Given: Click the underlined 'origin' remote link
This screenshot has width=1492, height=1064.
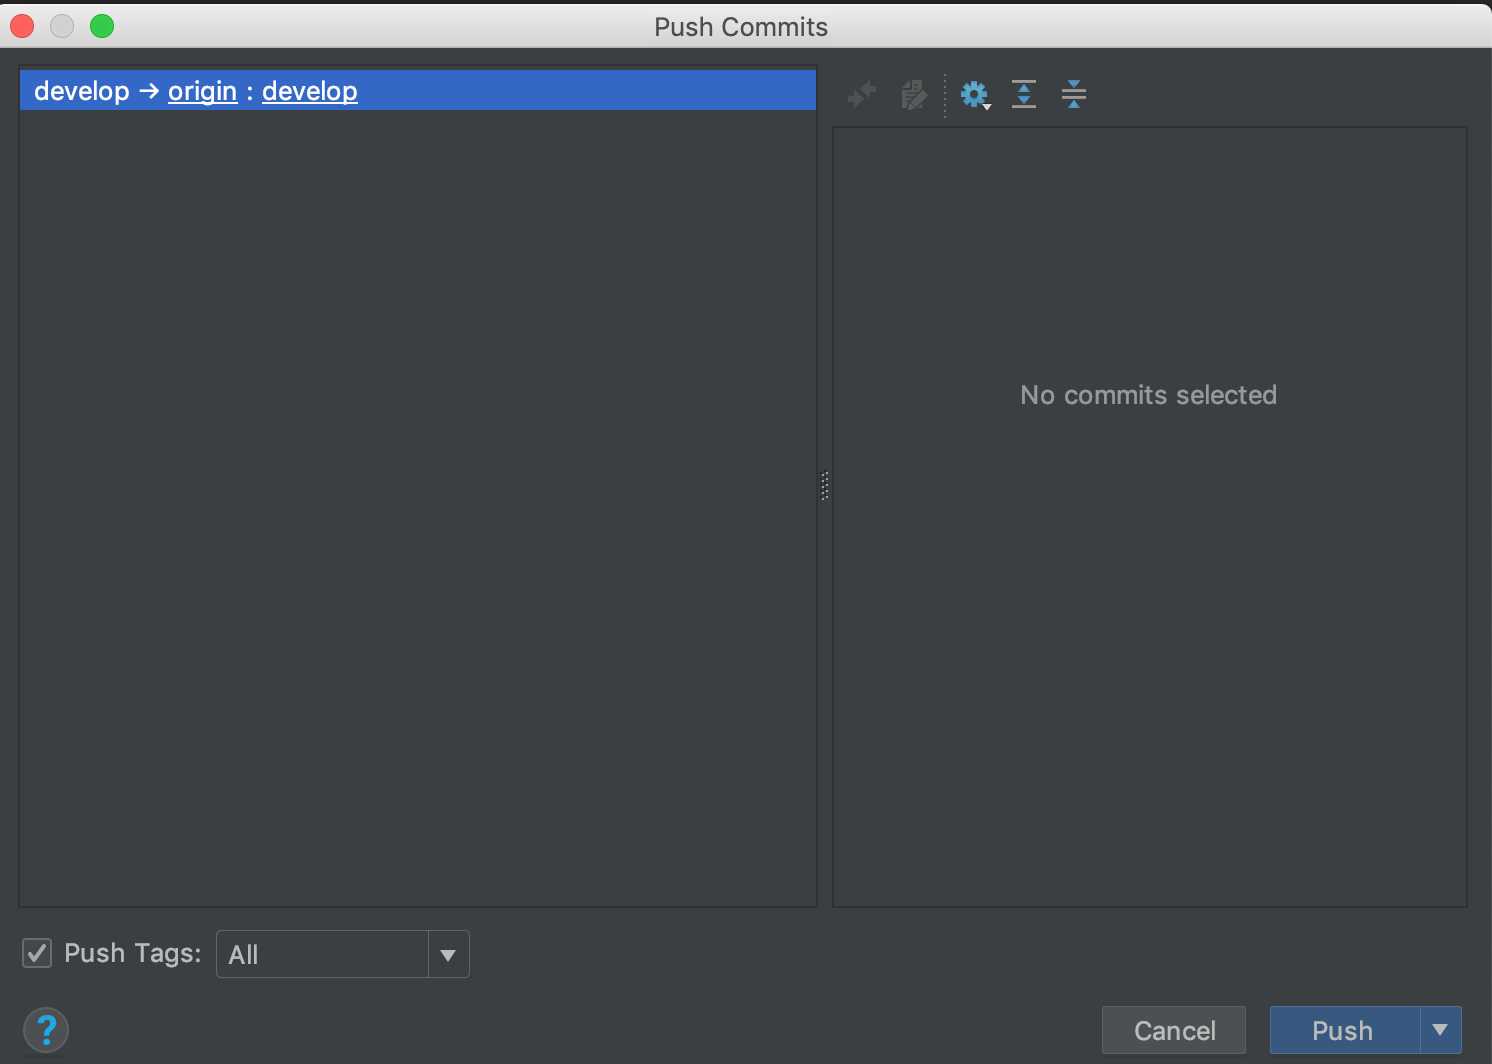Looking at the screenshot, I should (x=202, y=91).
